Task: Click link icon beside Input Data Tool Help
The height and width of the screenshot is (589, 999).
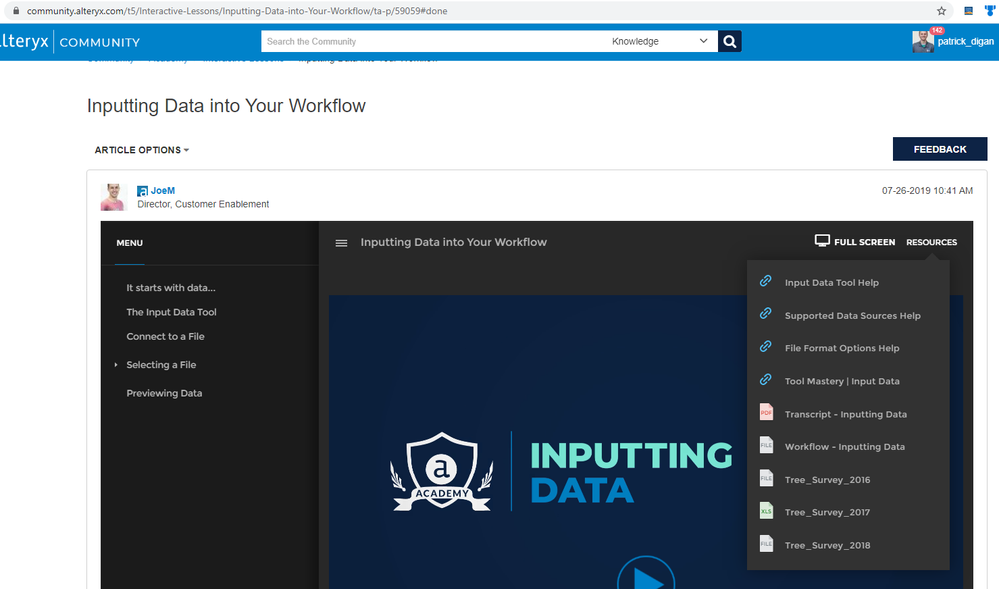Action: click(x=766, y=281)
